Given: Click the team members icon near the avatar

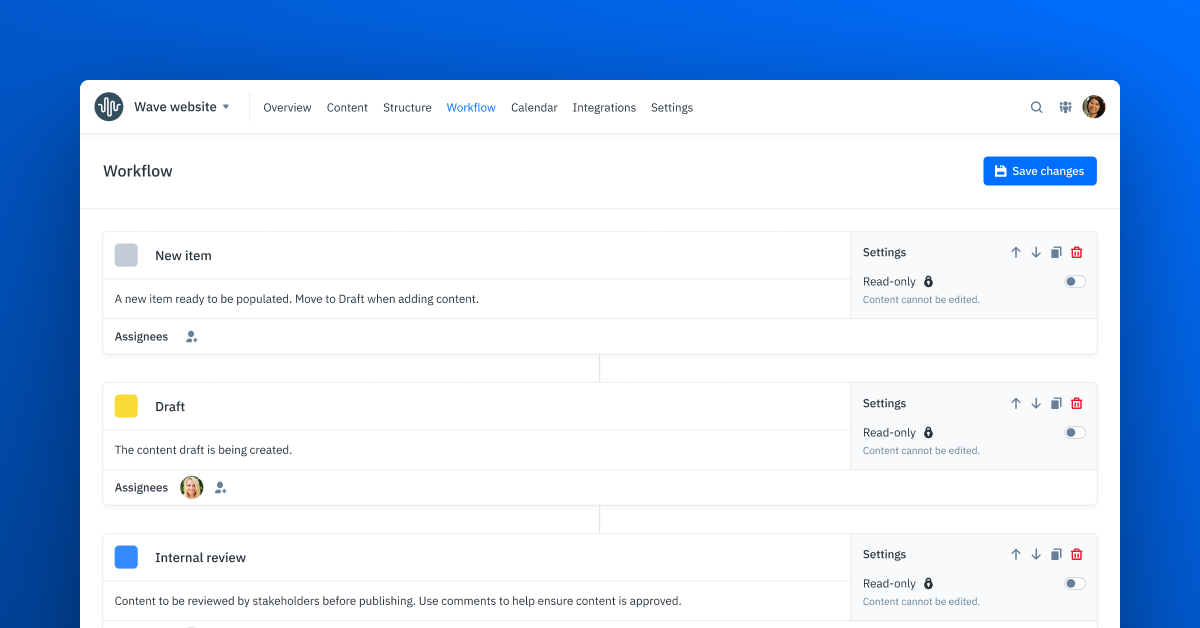Looking at the screenshot, I should tap(1065, 107).
